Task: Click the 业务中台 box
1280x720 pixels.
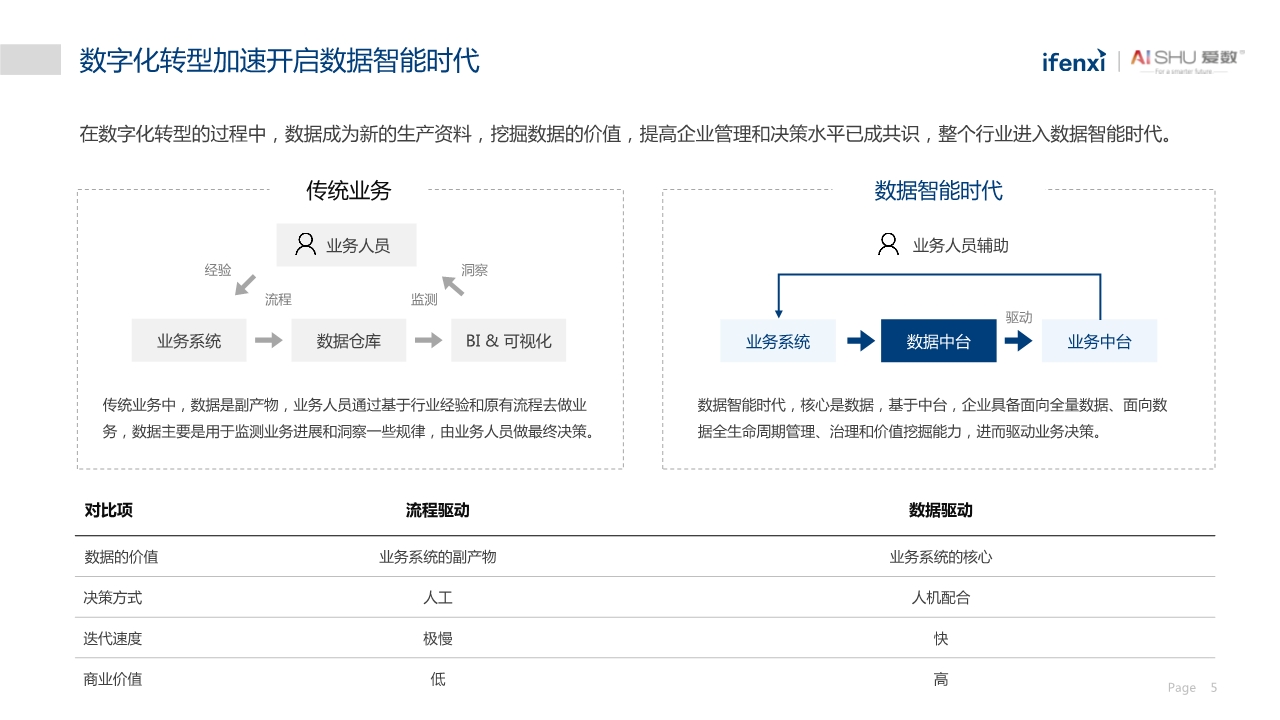Action: 1099,340
